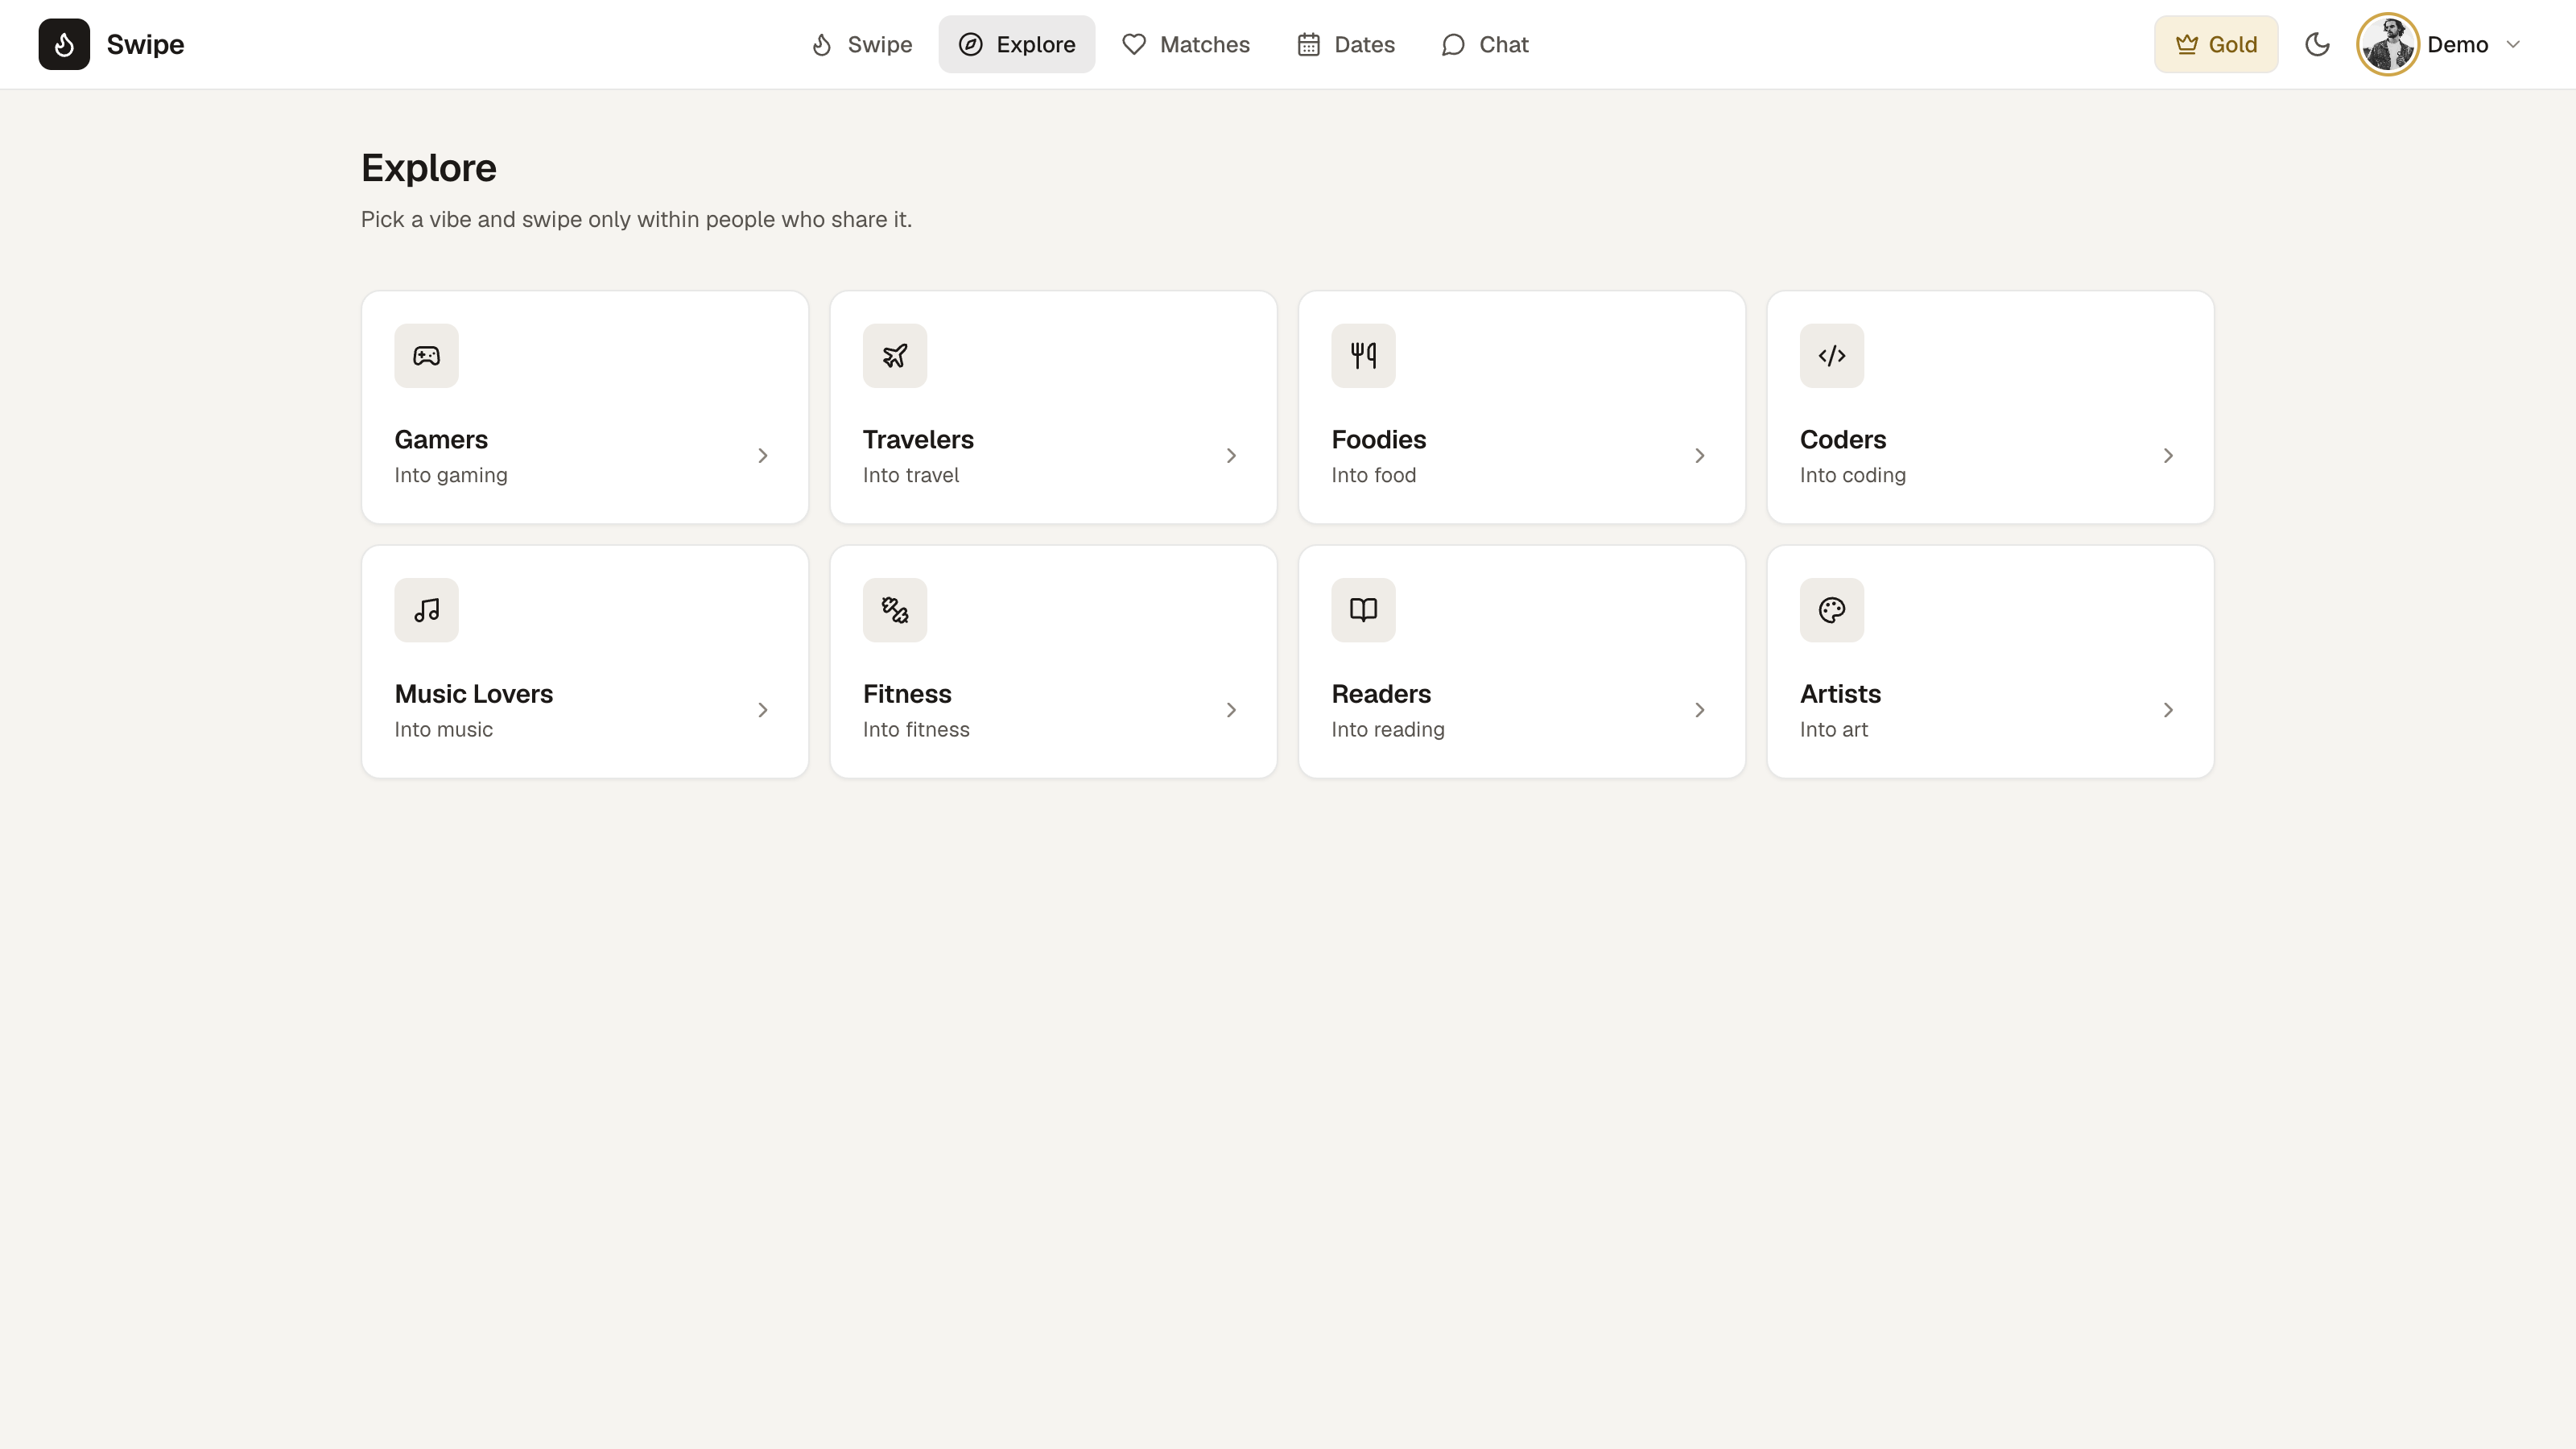The height and width of the screenshot is (1449, 2576).
Task: Click the Coders code brackets icon
Action: pyautogui.click(x=1832, y=356)
